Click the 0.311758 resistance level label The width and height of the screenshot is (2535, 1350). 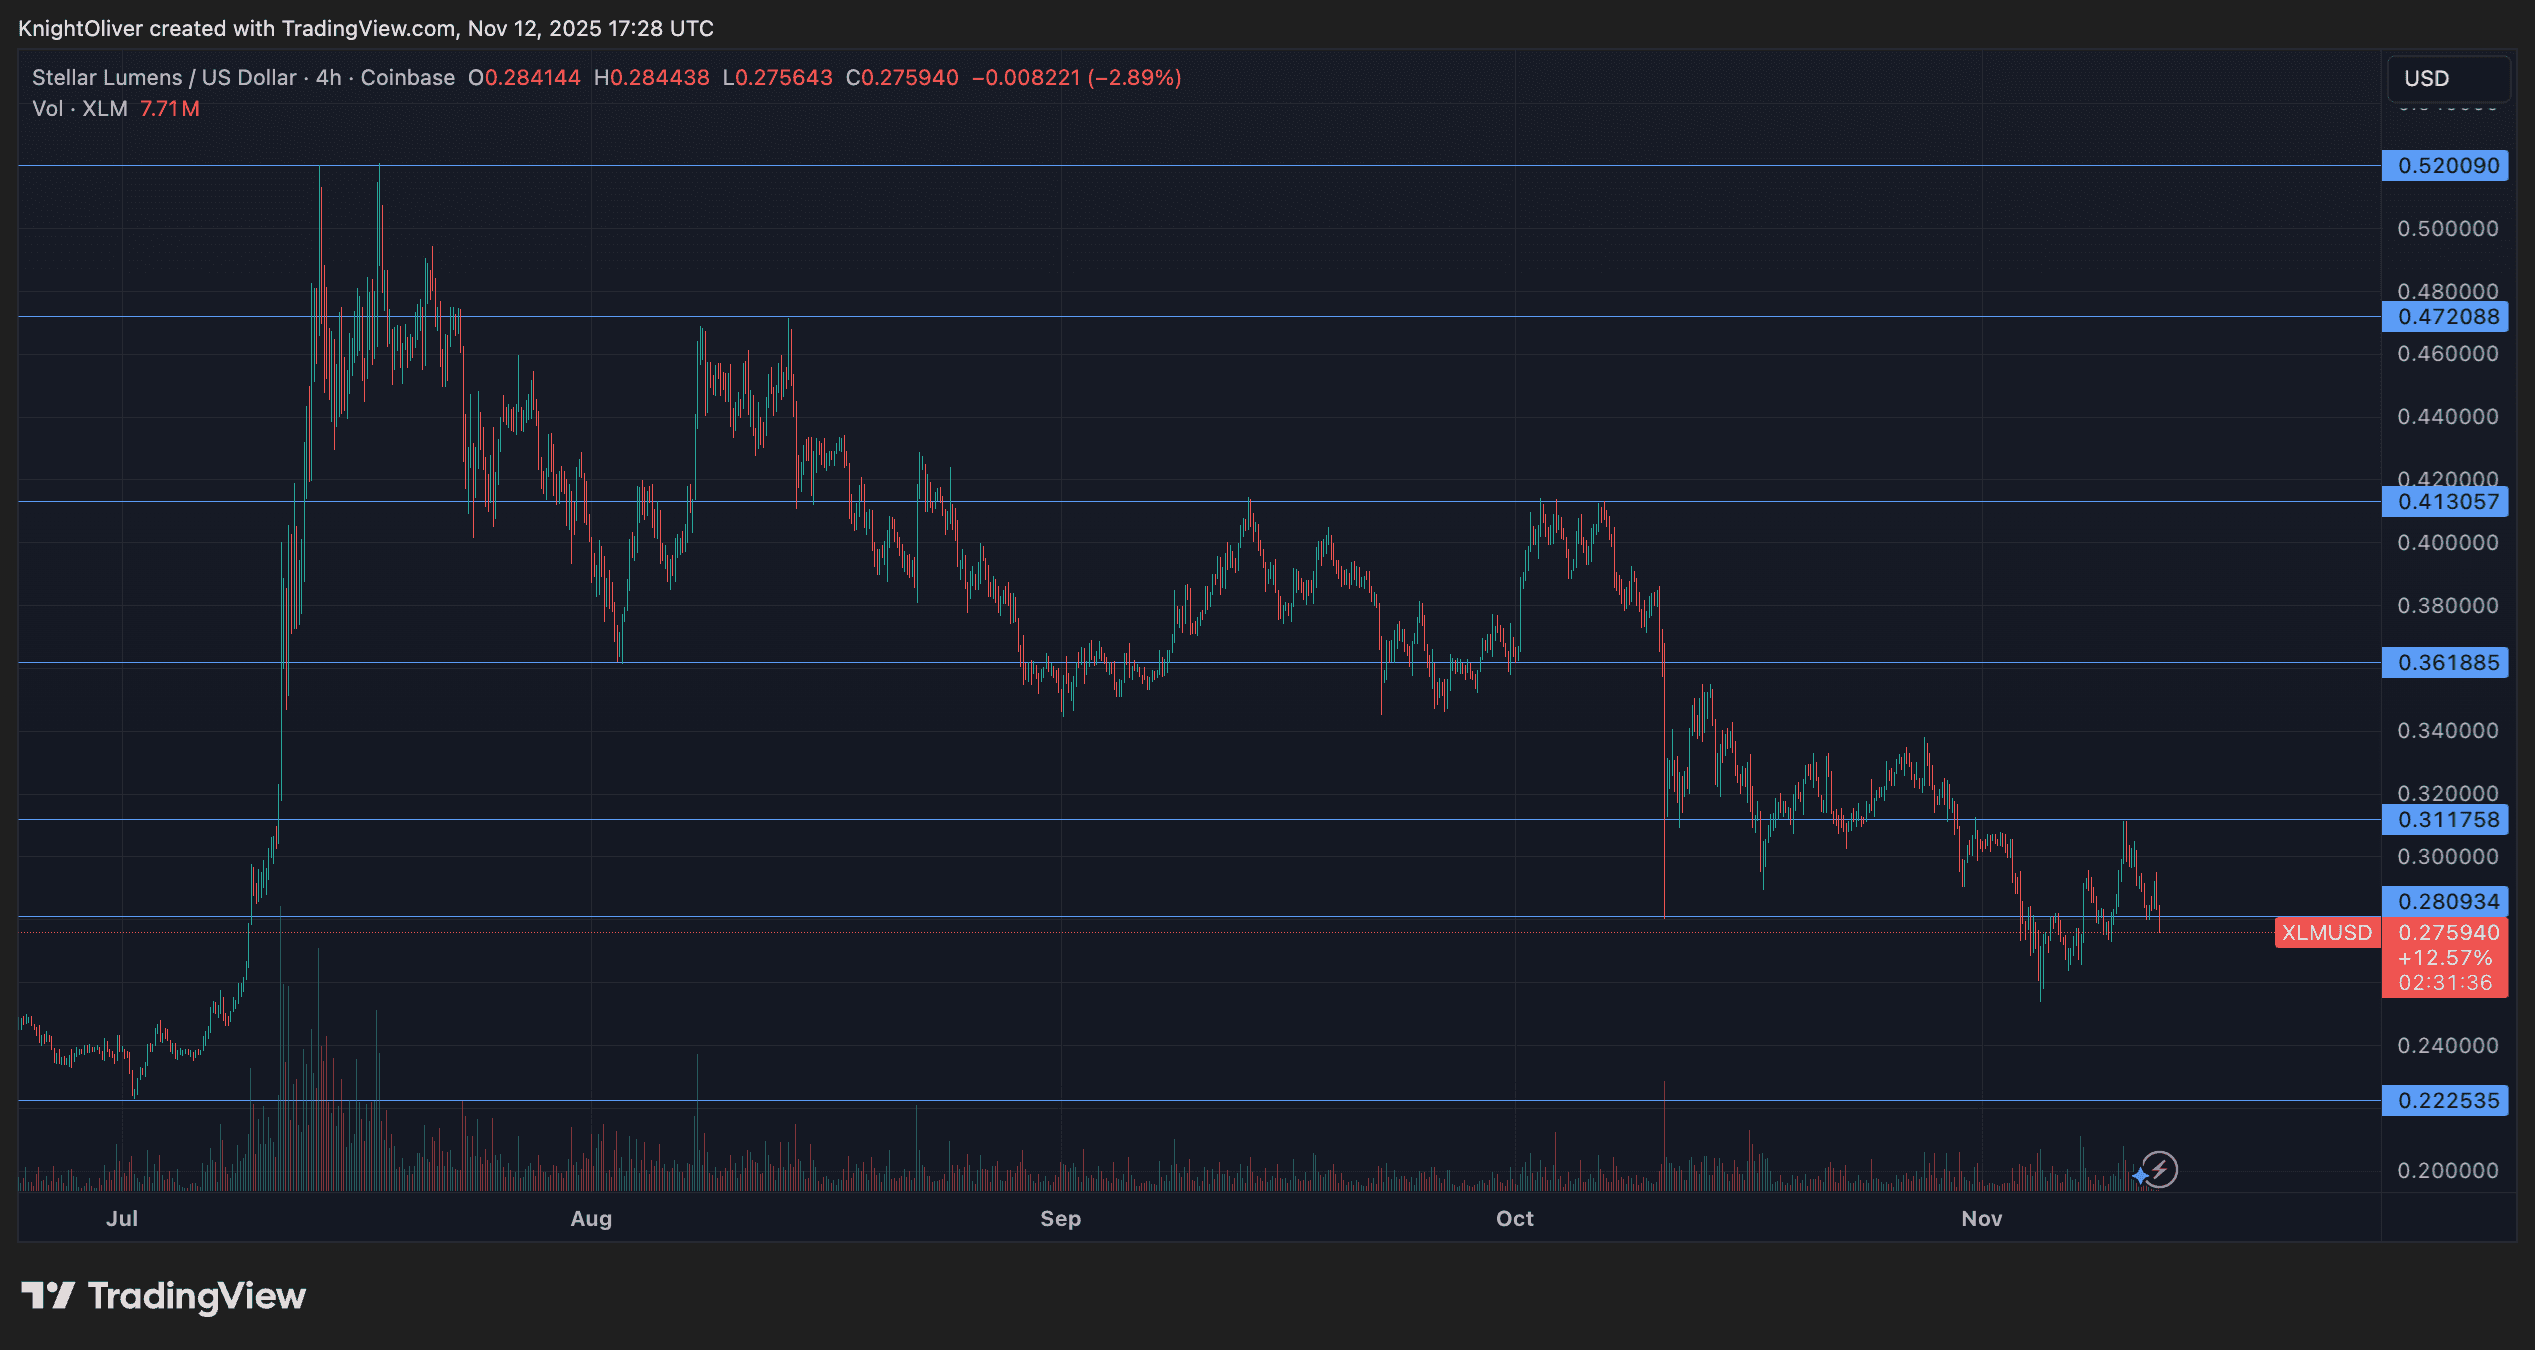(x=2446, y=819)
